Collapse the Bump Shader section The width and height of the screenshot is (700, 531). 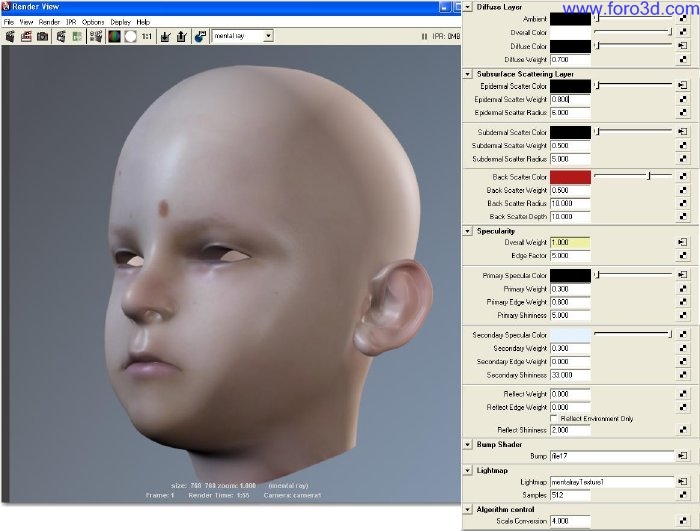click(x=467, y=444)
